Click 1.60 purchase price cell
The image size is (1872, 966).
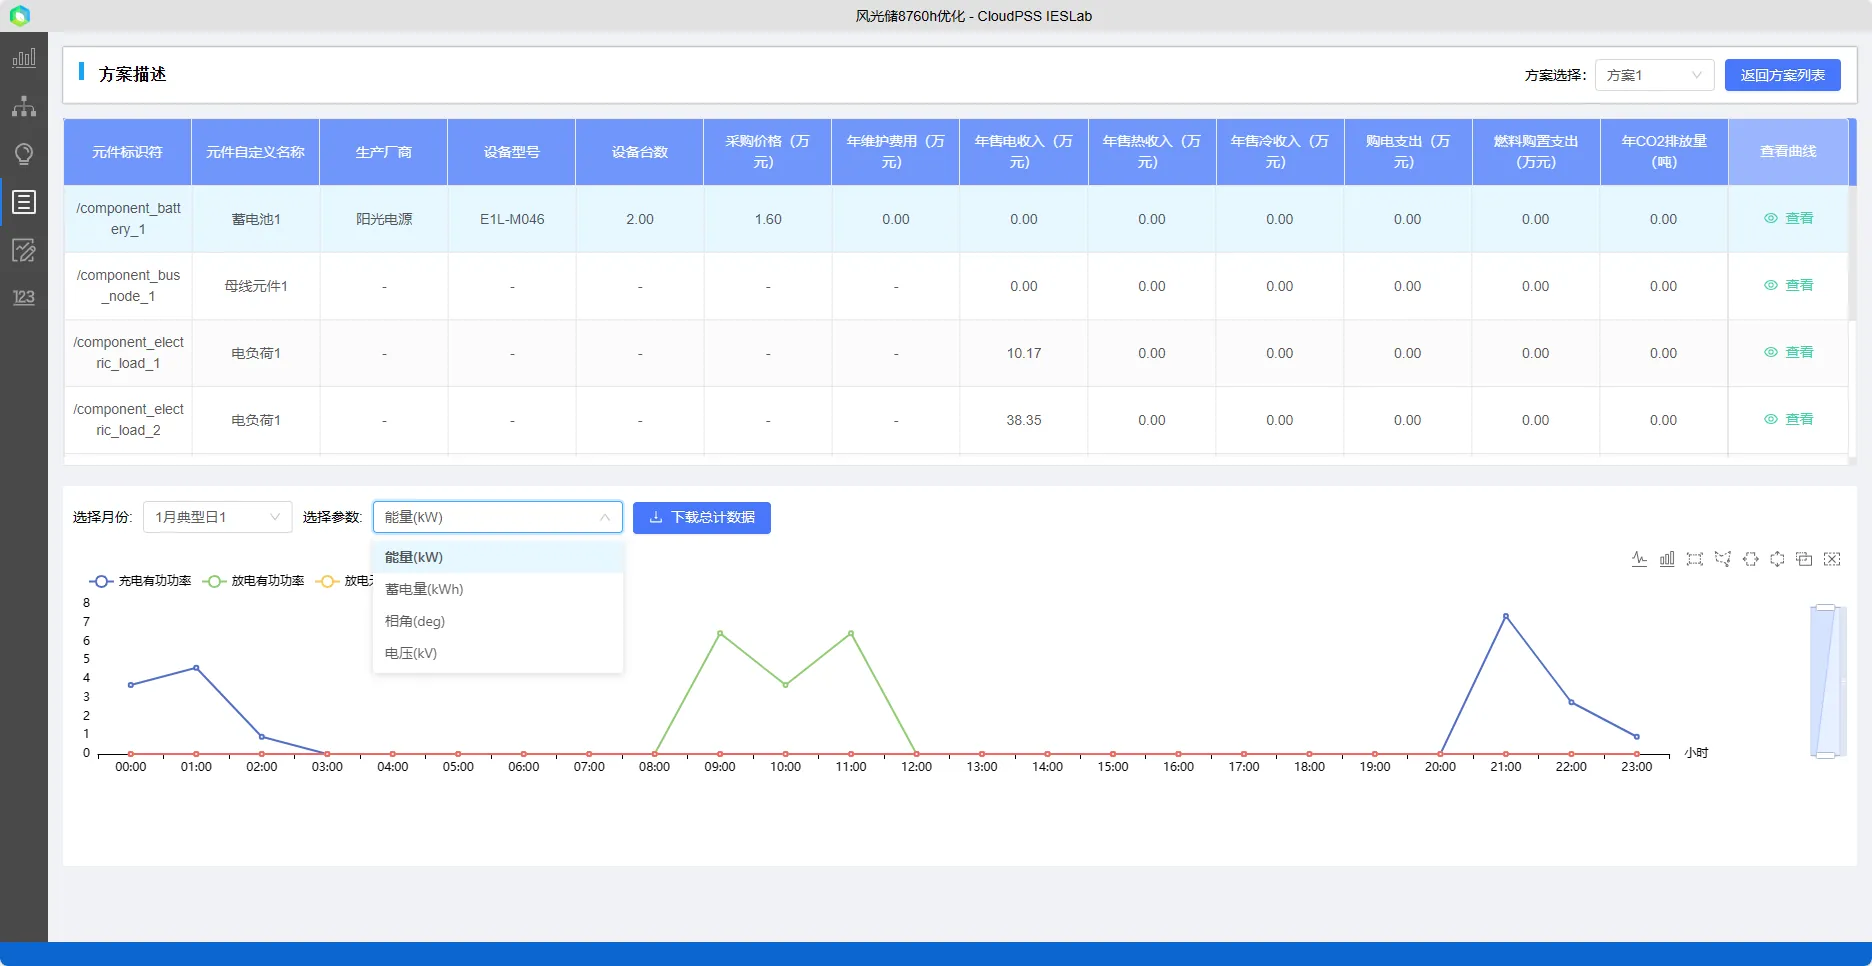coord(768,219)
